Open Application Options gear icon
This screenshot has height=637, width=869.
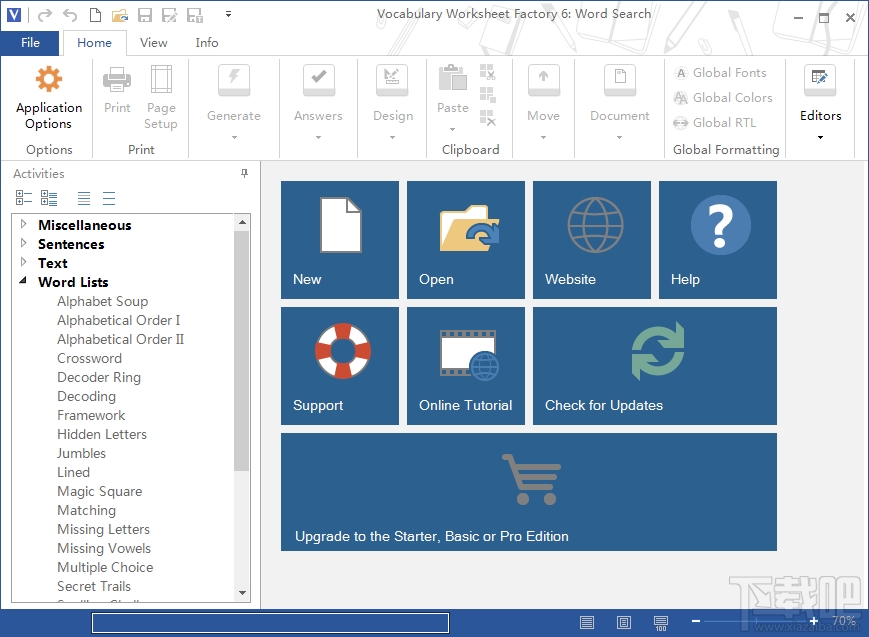[49, 79]
